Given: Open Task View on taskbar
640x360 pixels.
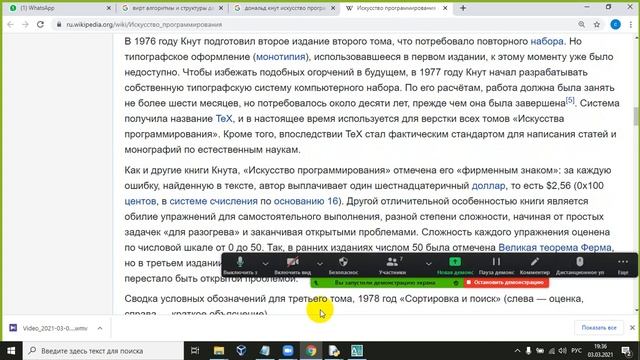Looking at the screenshot, I should tap(195, 351).
